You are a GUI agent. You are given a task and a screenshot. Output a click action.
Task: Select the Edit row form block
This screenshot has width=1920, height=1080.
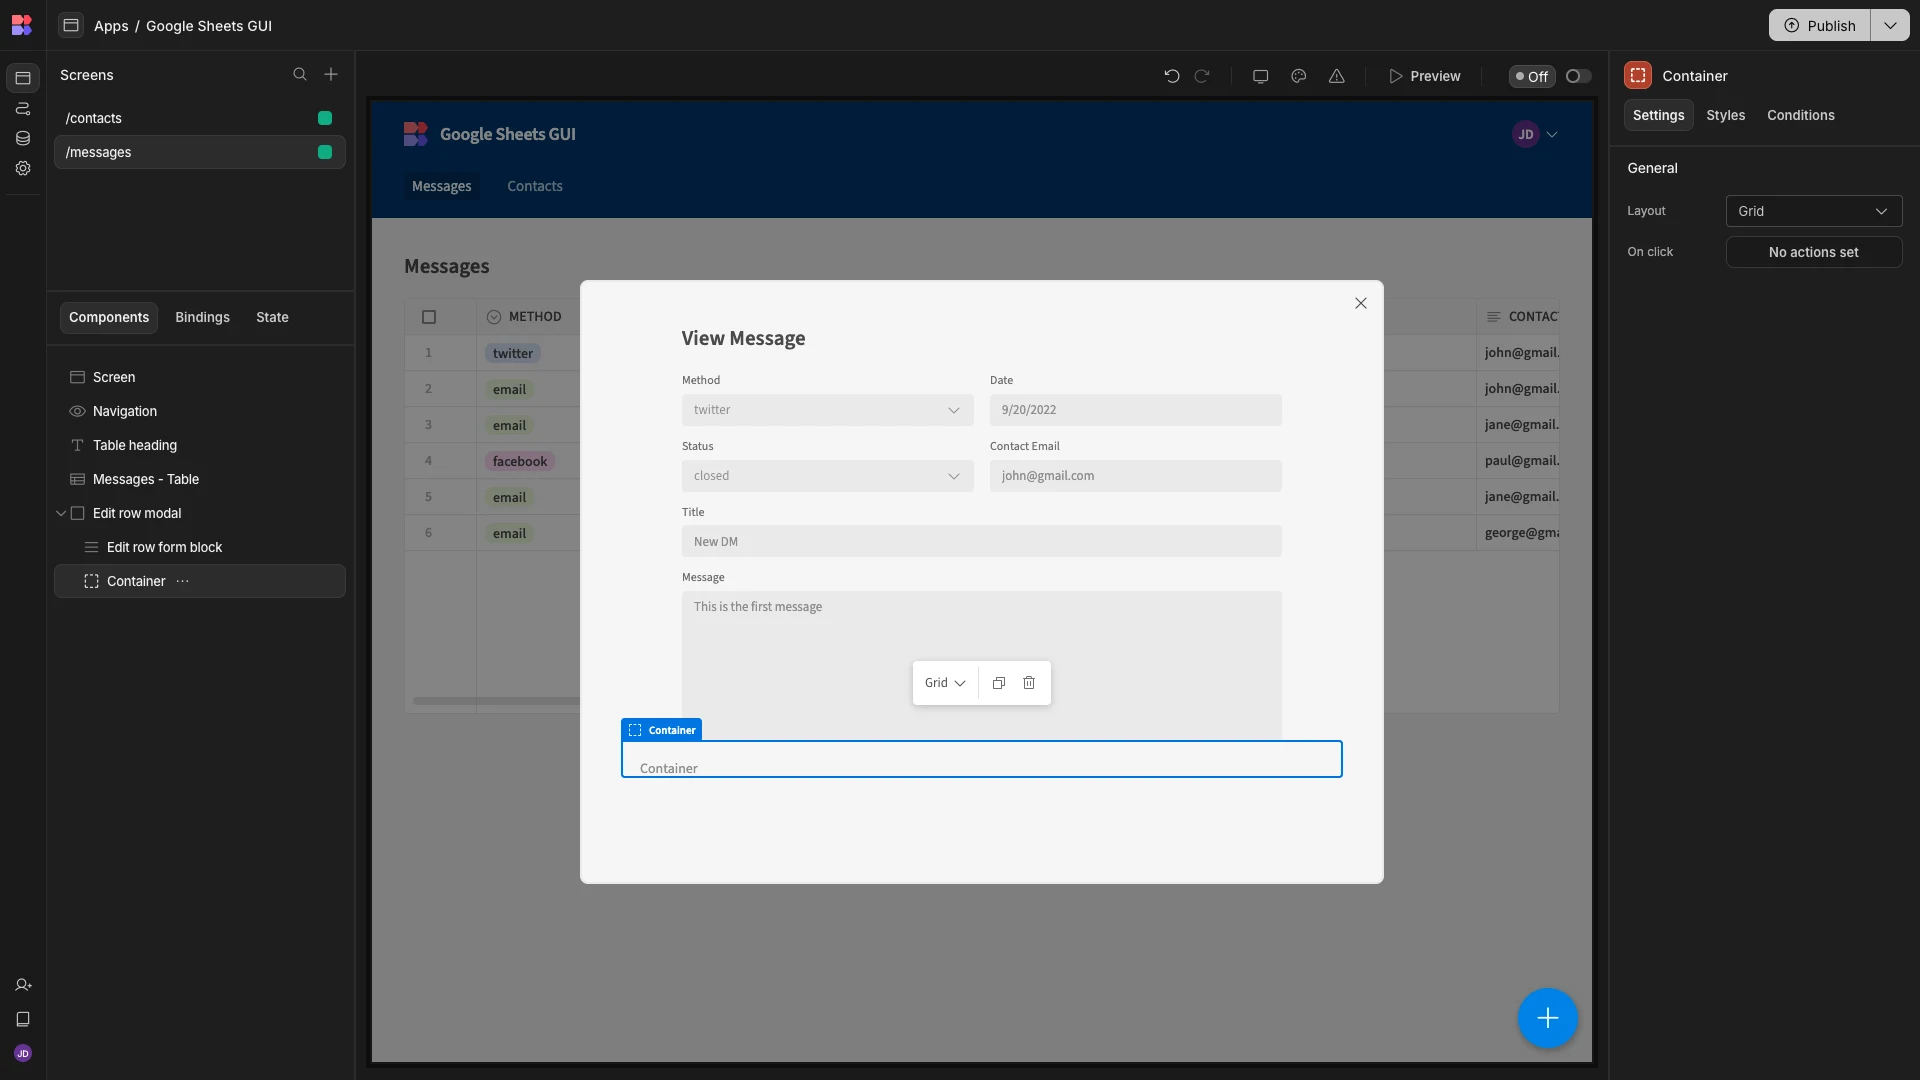pos(199,547)
